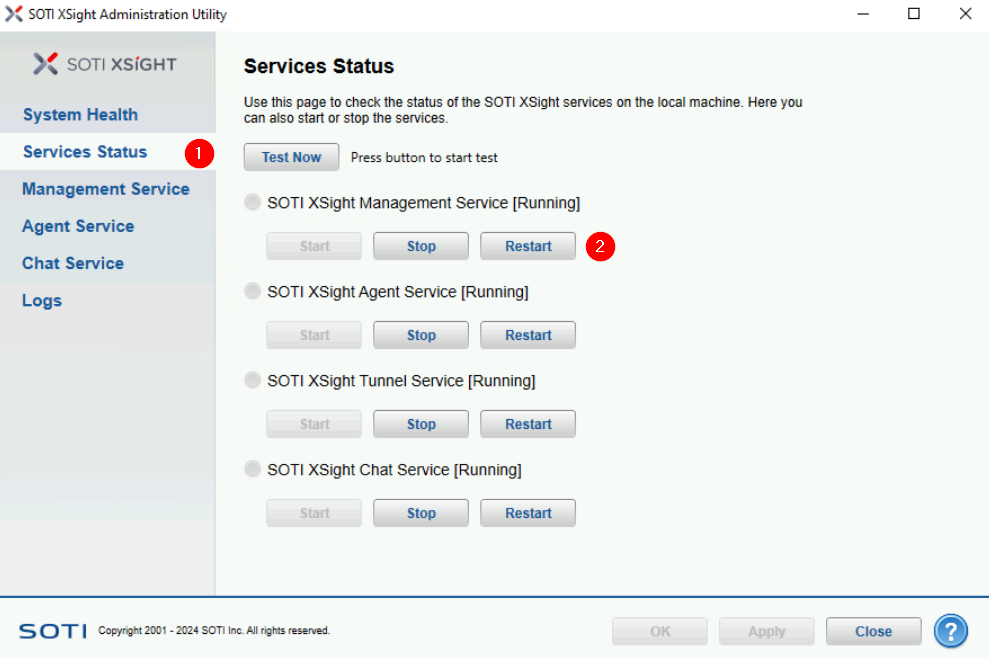The image size is (989, 658).
Task: Go to the Management Service page
Action: [106, 189]
